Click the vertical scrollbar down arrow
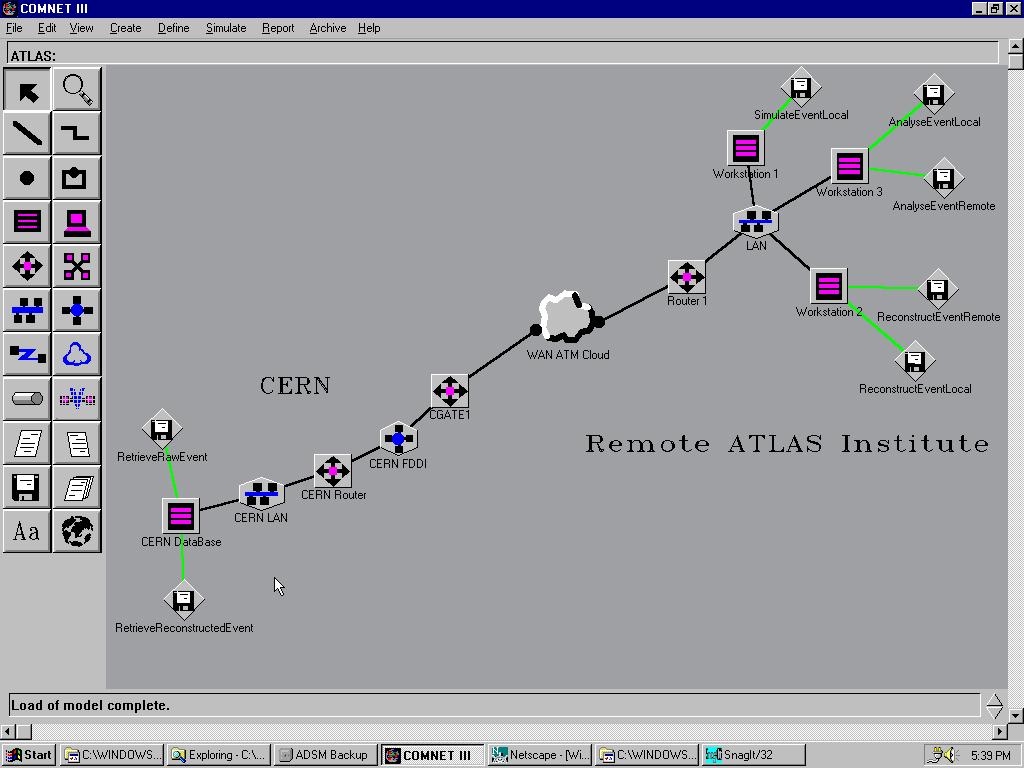 1016,716
